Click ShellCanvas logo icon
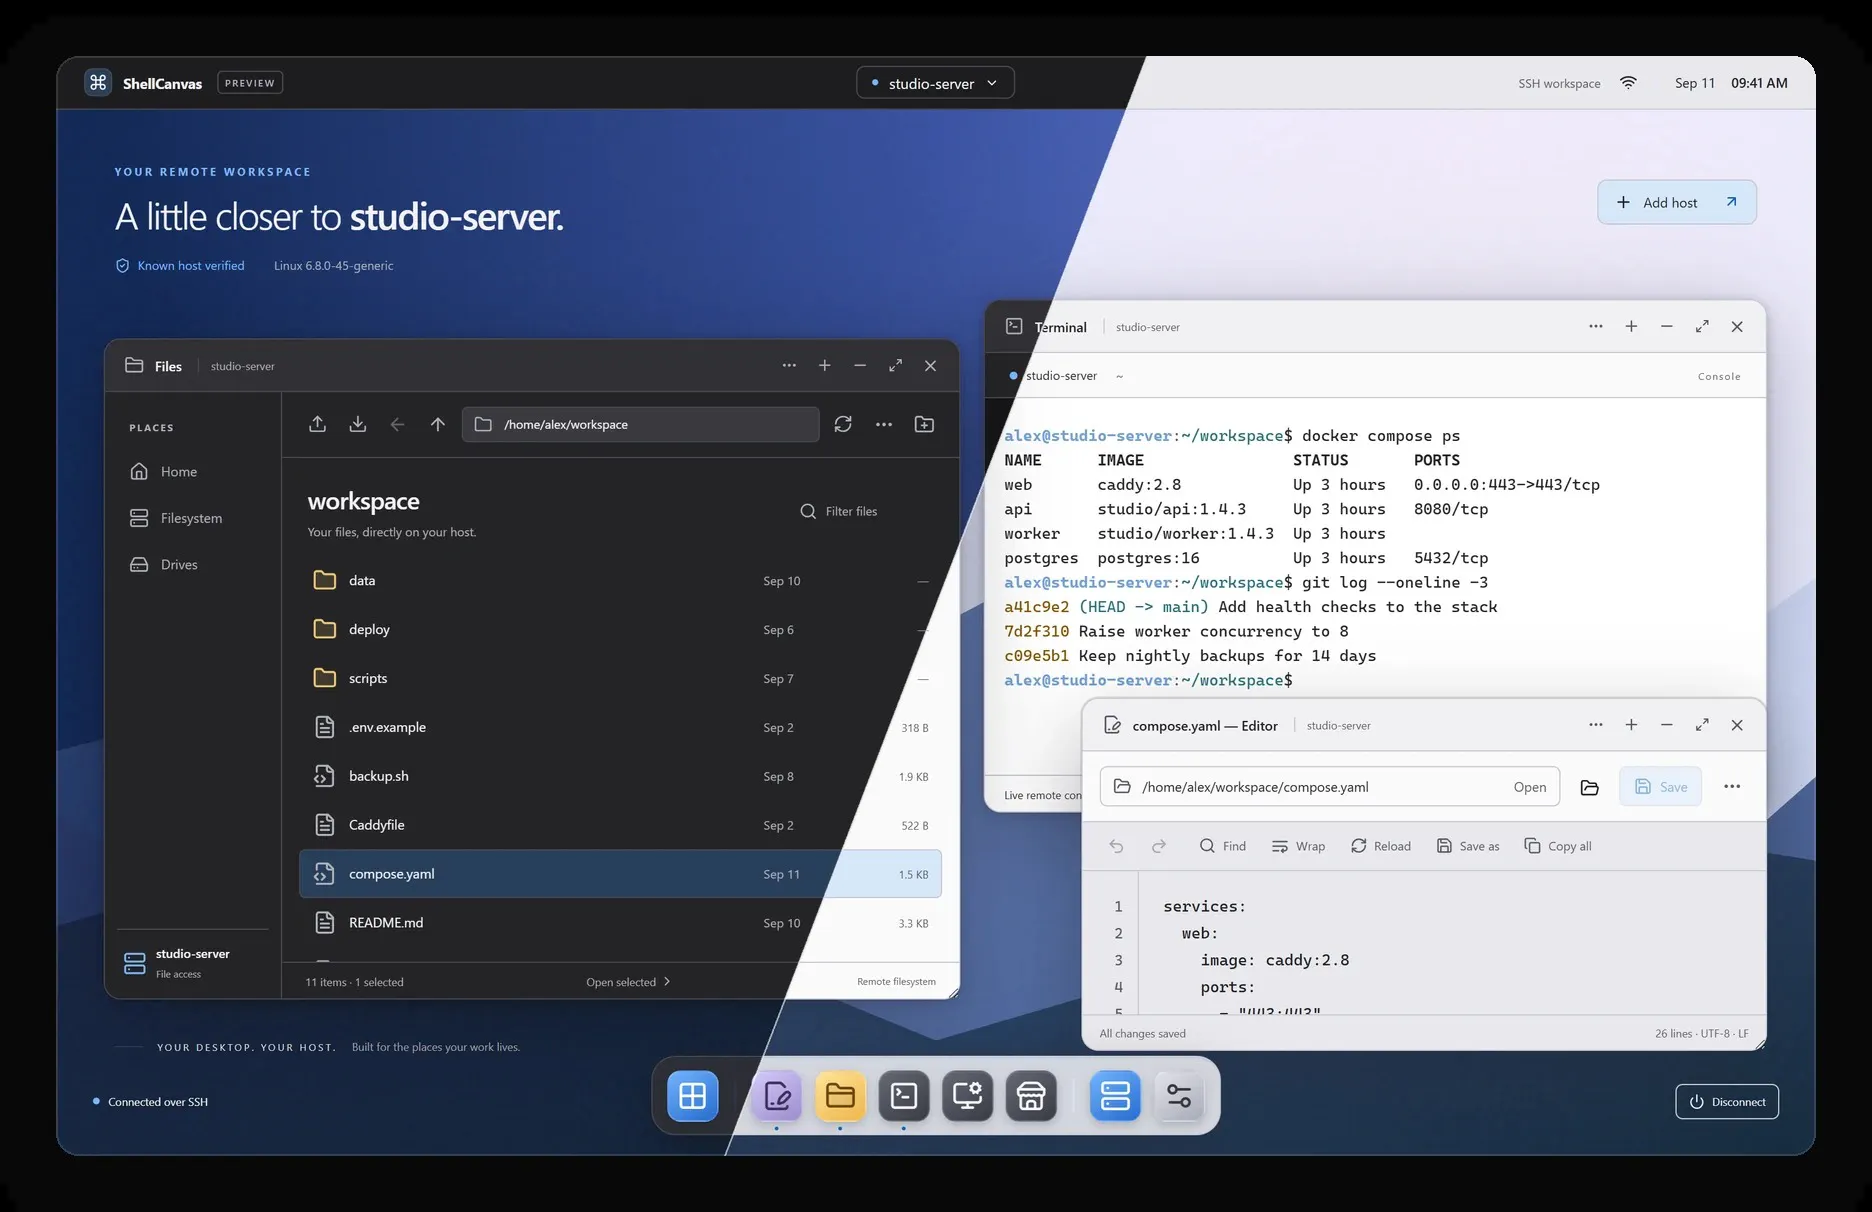The image size is (1872, 1212). 98,83
